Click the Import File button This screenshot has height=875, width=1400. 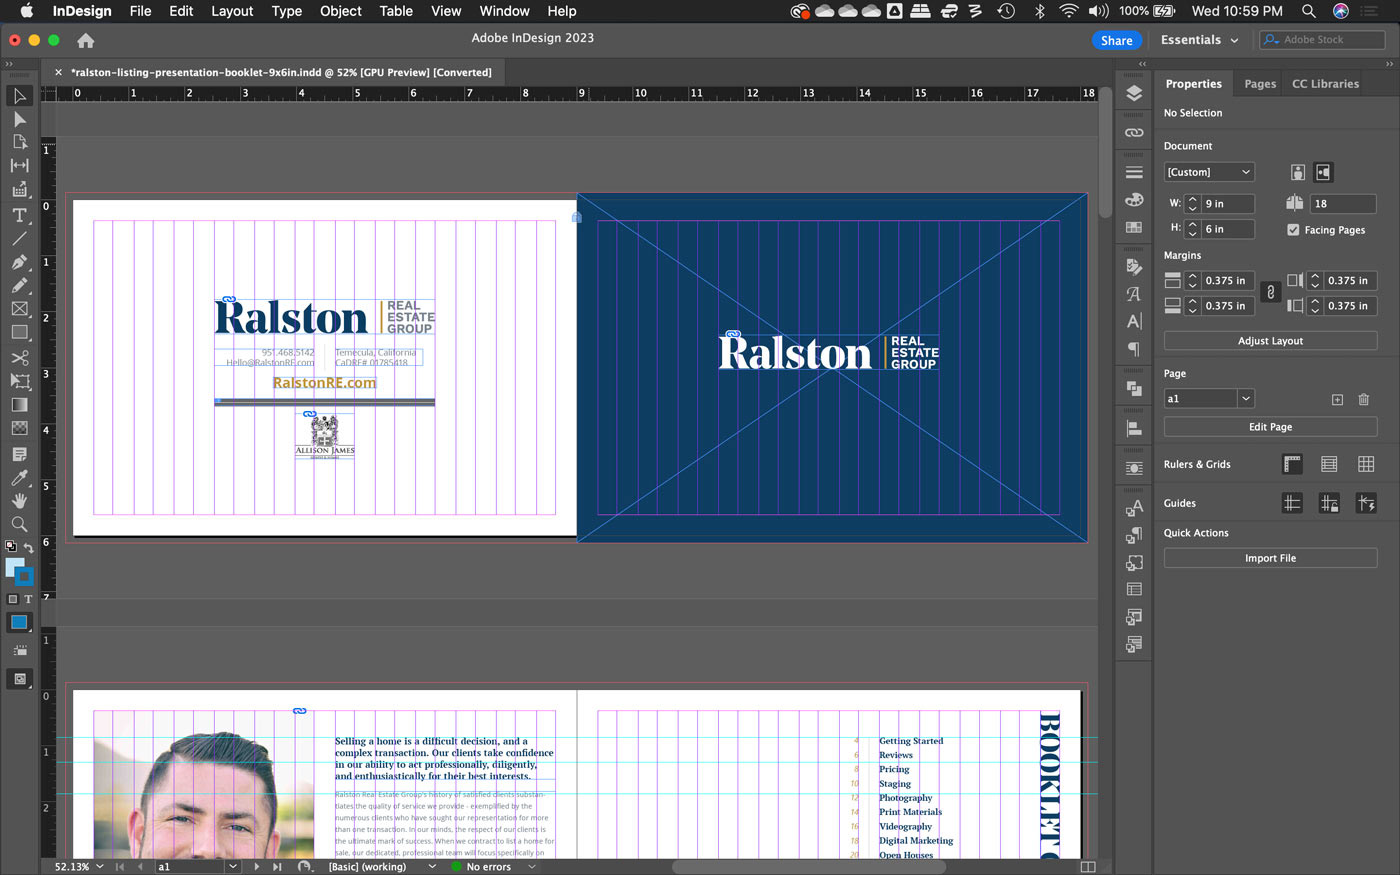click(1270, 558)
